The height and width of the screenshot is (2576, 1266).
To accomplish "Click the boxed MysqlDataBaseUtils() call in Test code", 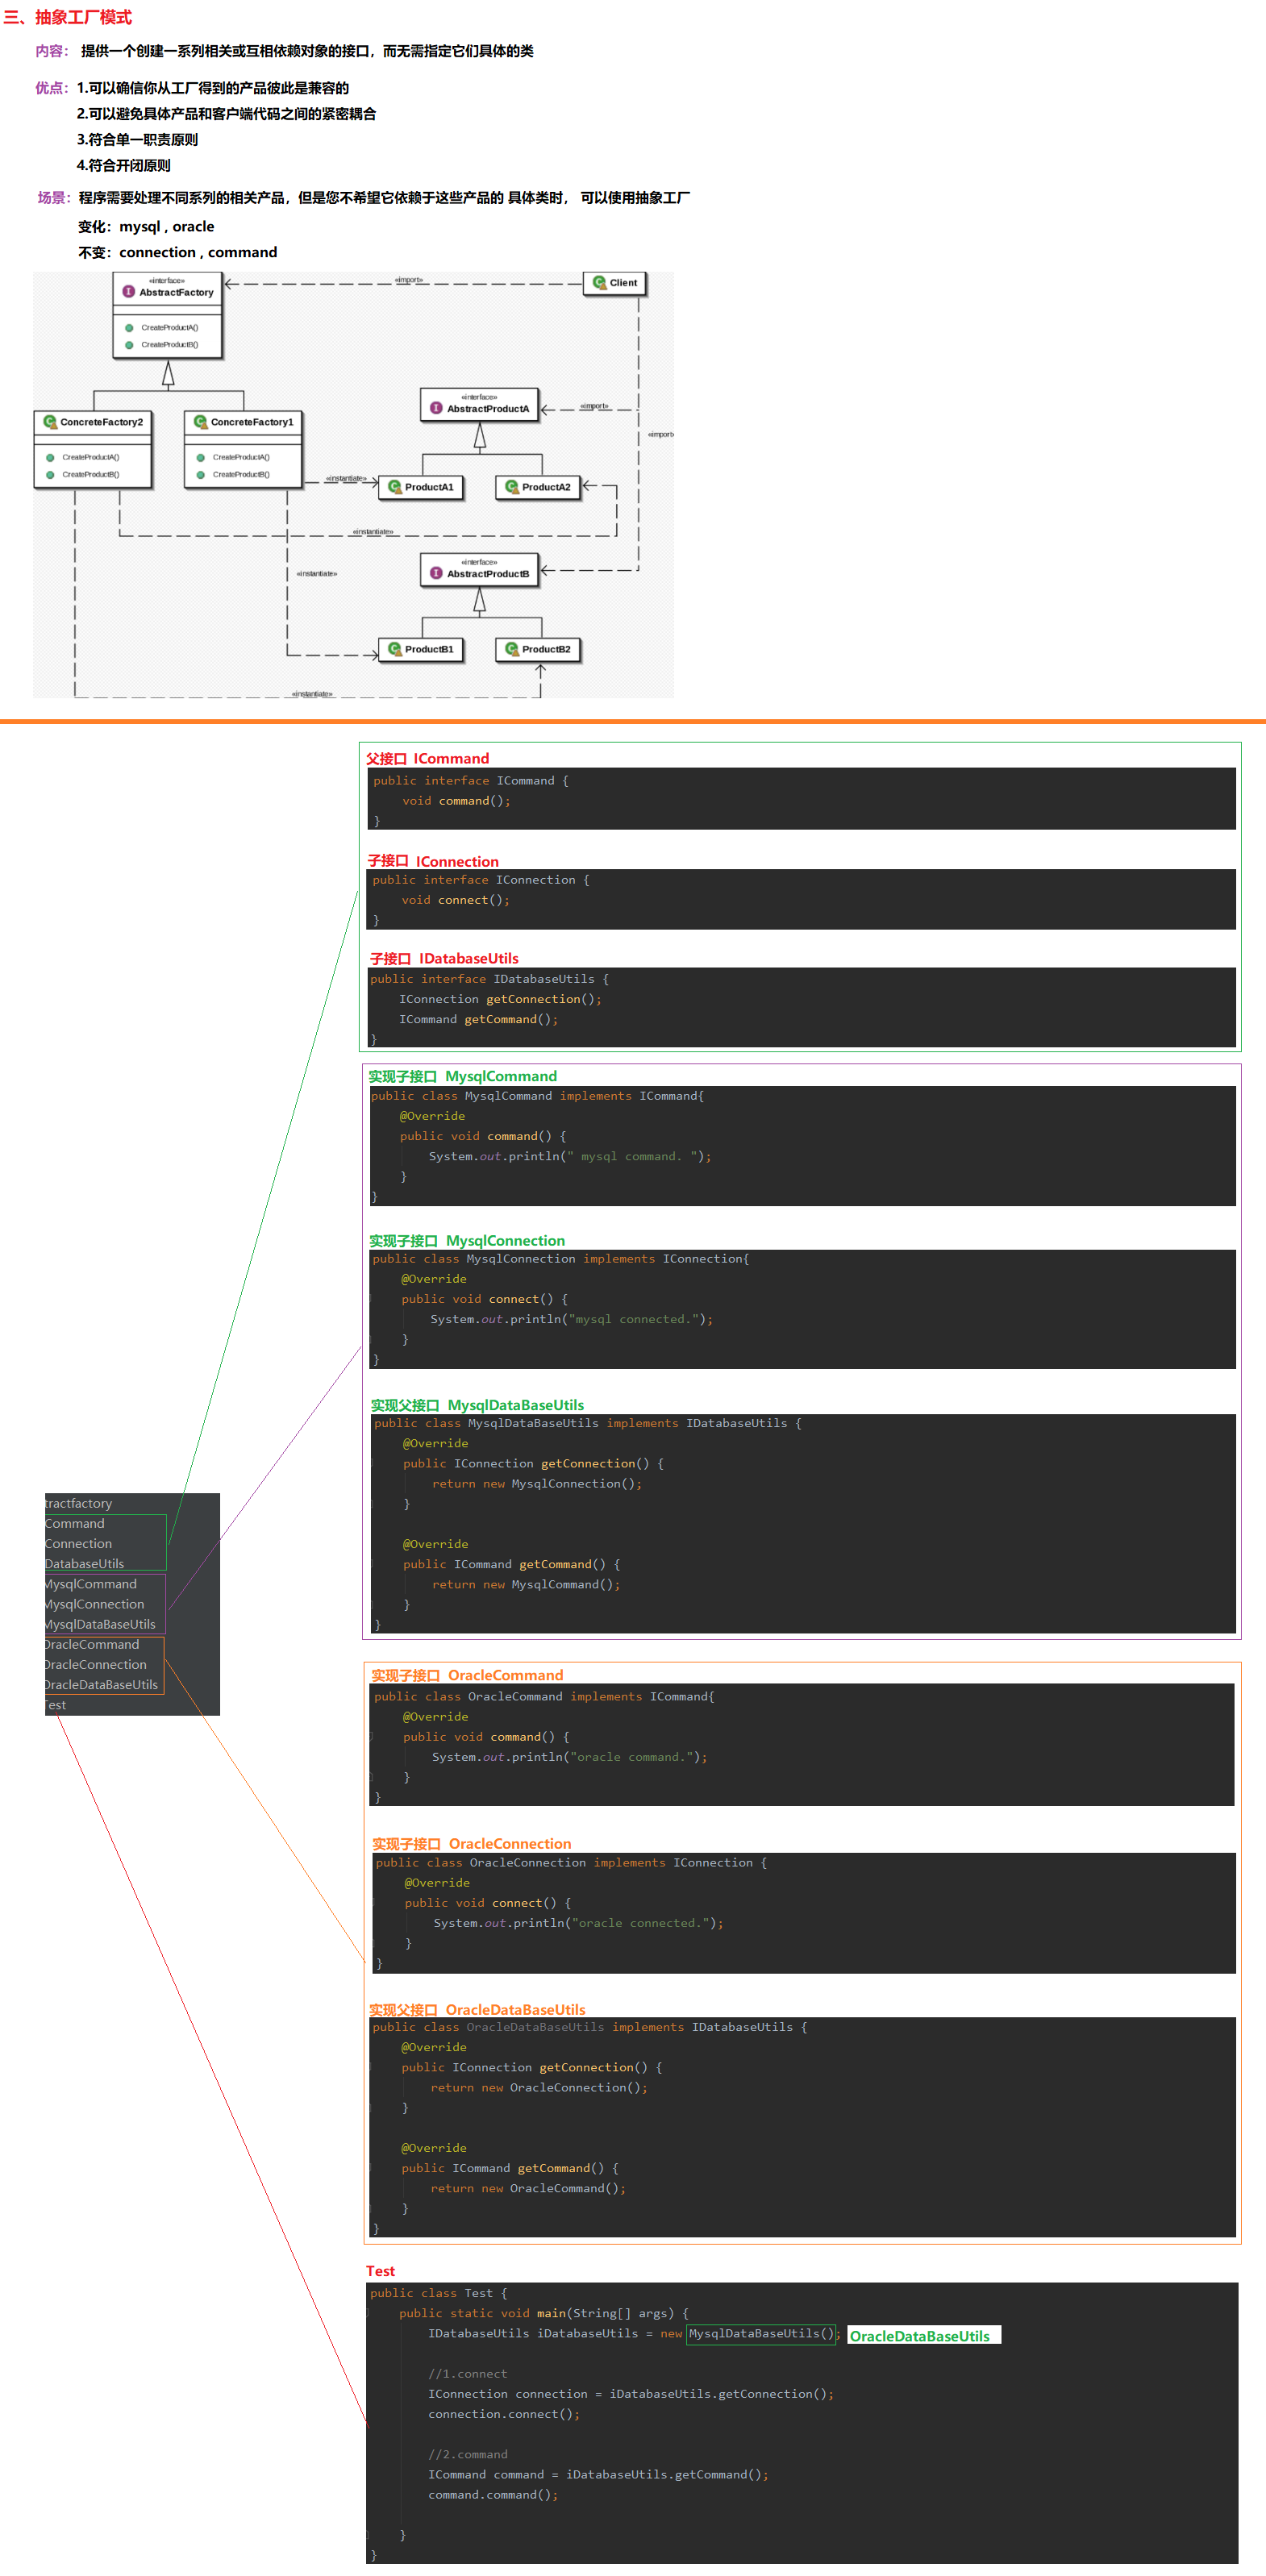I will coord(760,2334).
